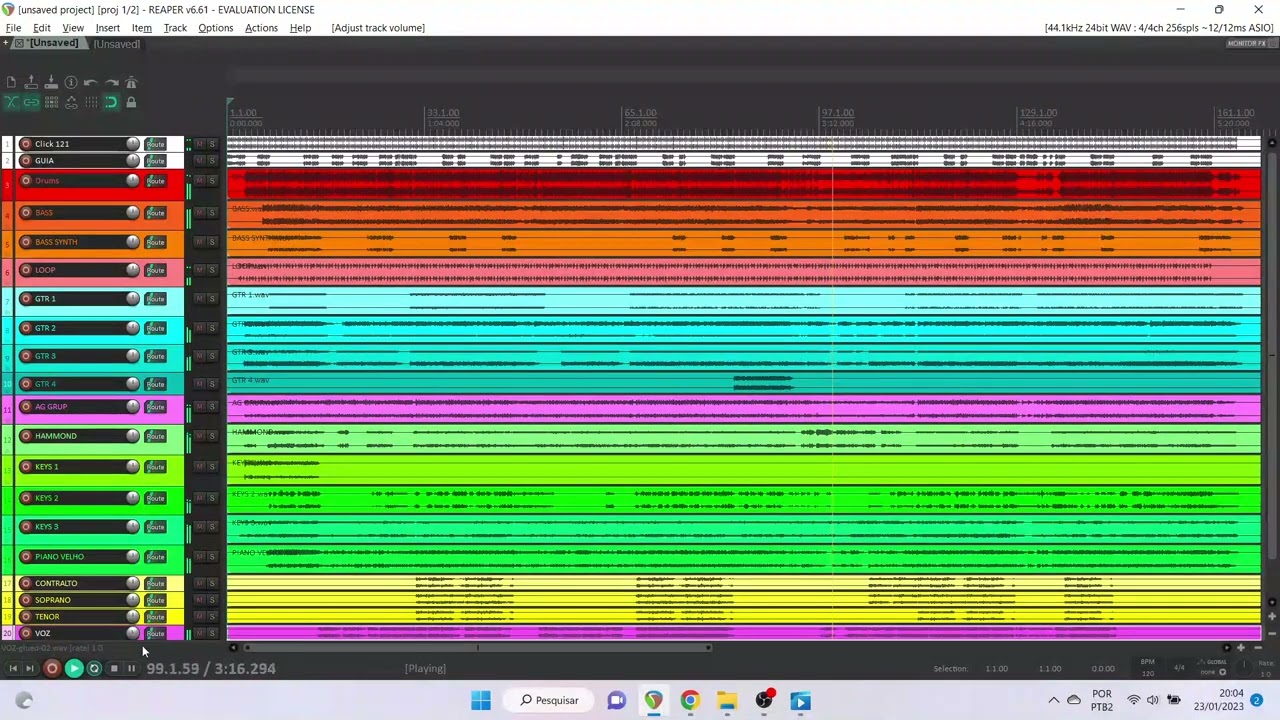Open the Insert menu
Image resolution: width=1280 pixels, height=720 pixels.
point(107,28)
